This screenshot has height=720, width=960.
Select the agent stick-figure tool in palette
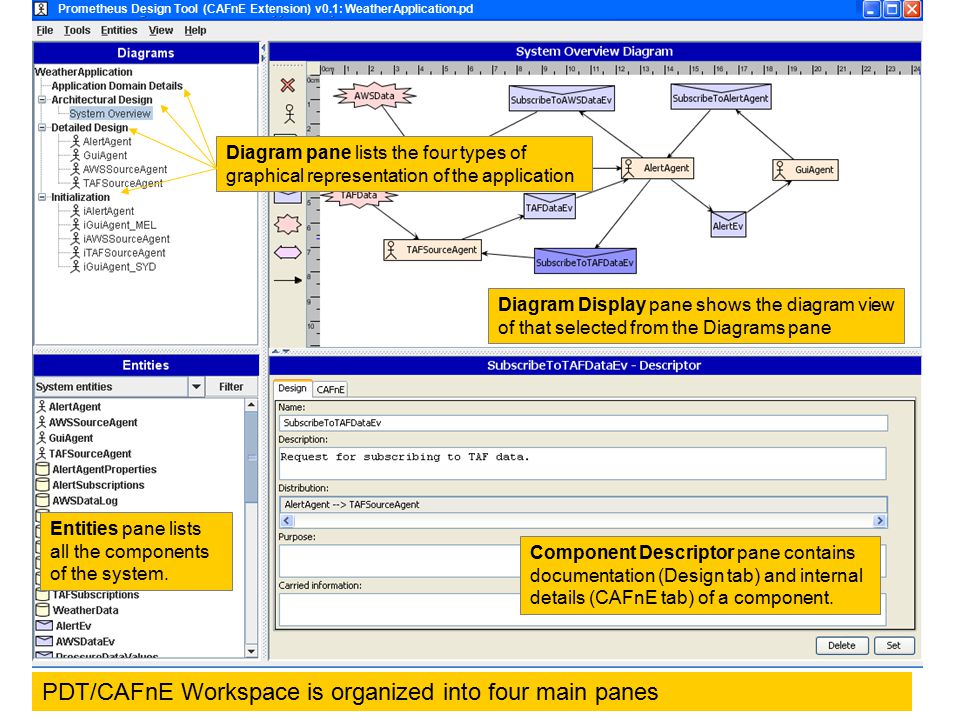click(x=289, y=113)
